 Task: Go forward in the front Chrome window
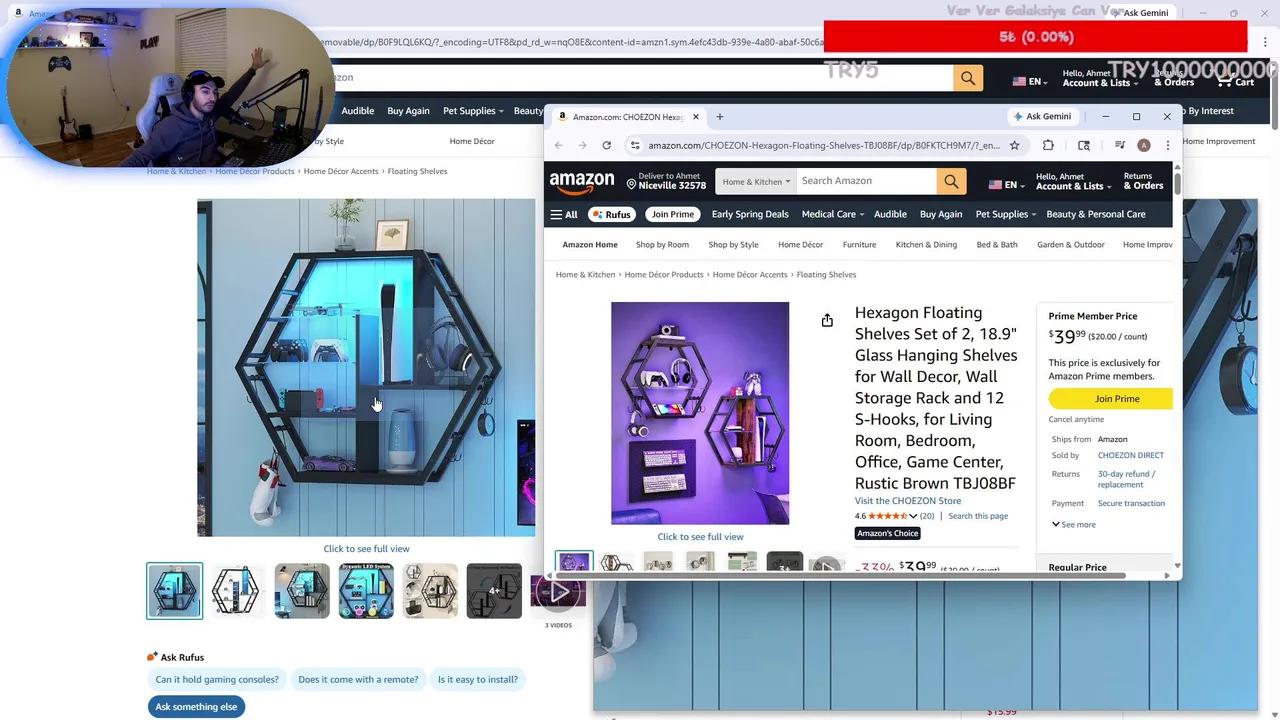[x=582, y=145]
